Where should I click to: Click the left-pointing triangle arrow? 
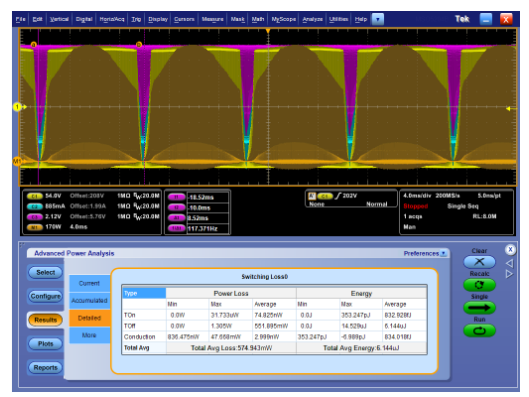click(x=509, y=263)
